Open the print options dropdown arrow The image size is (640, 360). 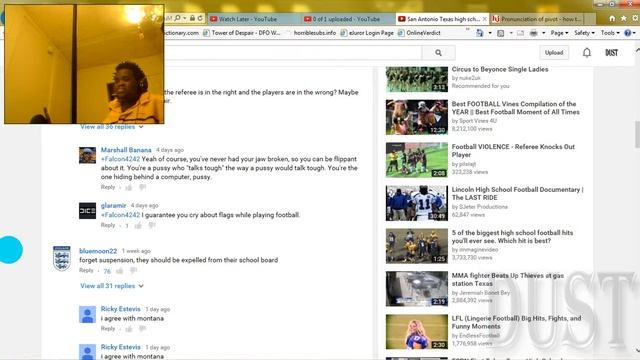coord(543,33)
